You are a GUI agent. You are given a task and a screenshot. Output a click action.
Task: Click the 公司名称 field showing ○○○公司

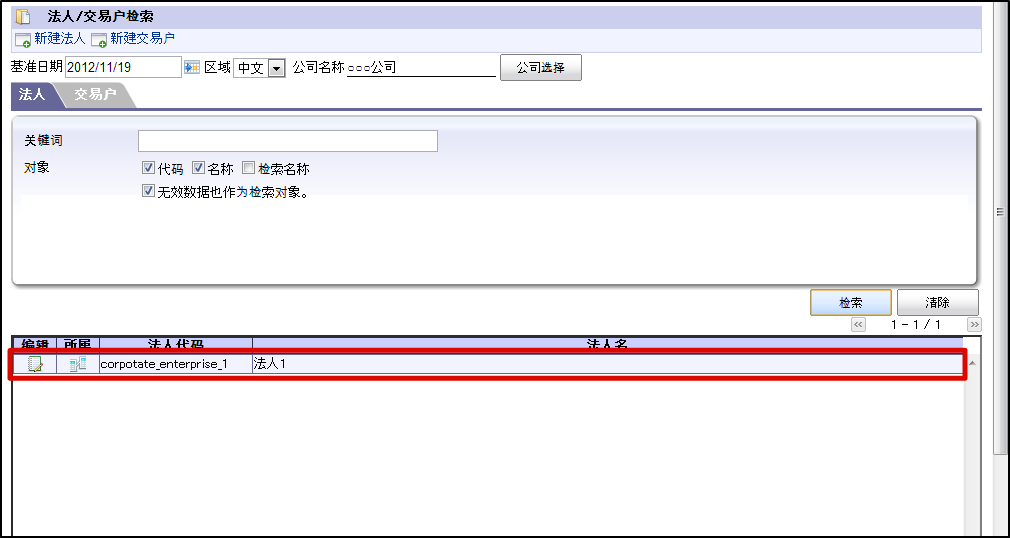coord(421,68)
